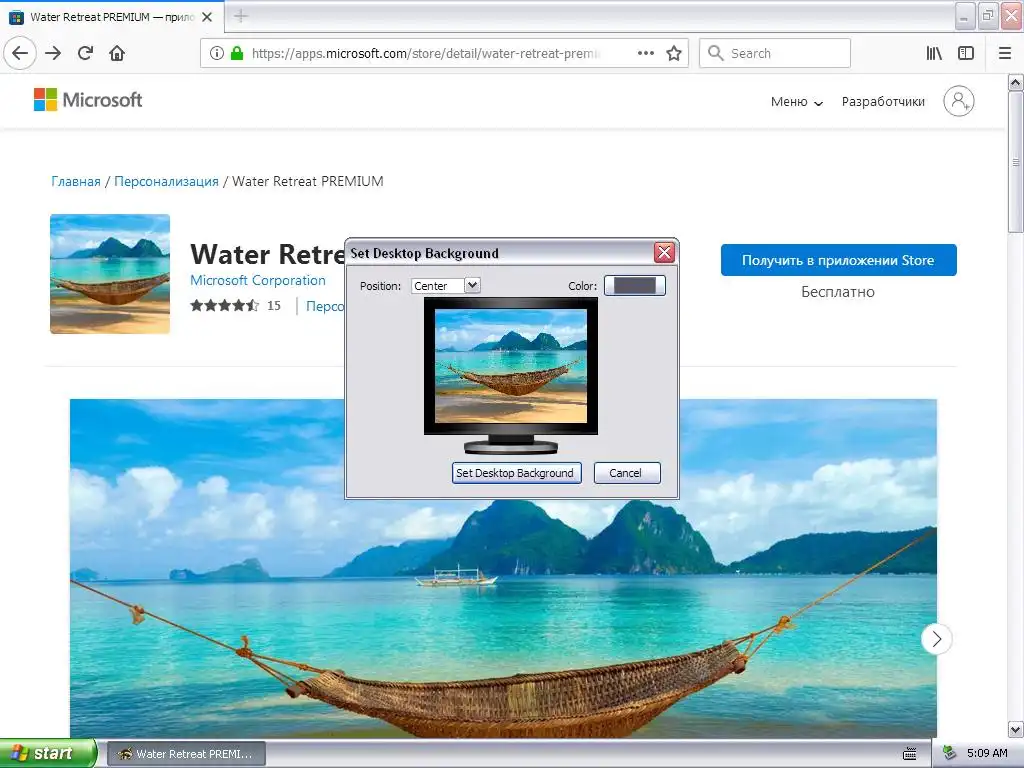Open the Firefox hamburger menu
The height and width of the screenshot is (768, 1024).
(1005, 53)
